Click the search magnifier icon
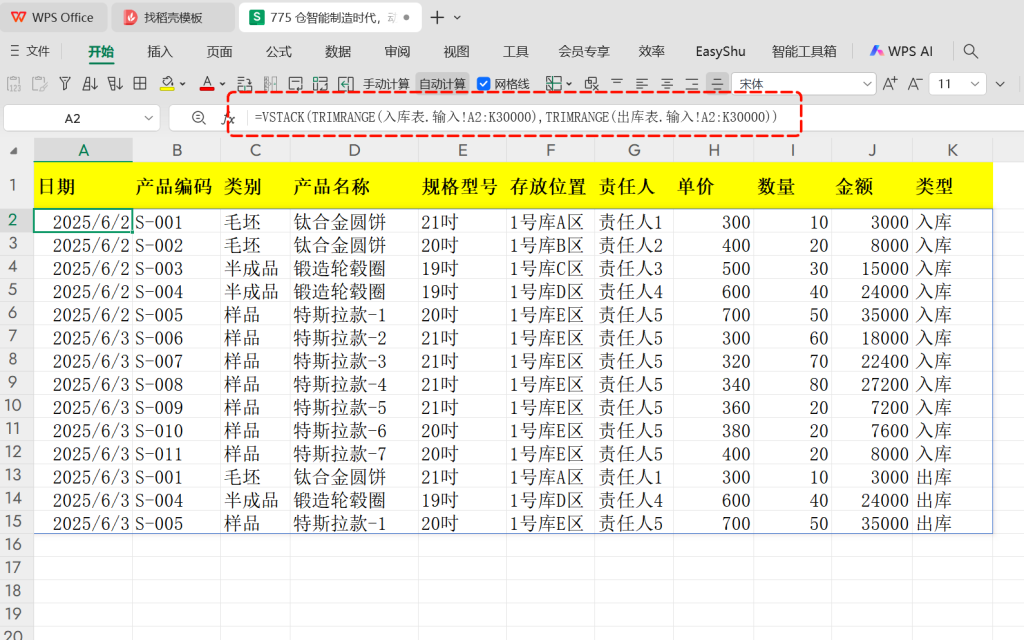 971,51
